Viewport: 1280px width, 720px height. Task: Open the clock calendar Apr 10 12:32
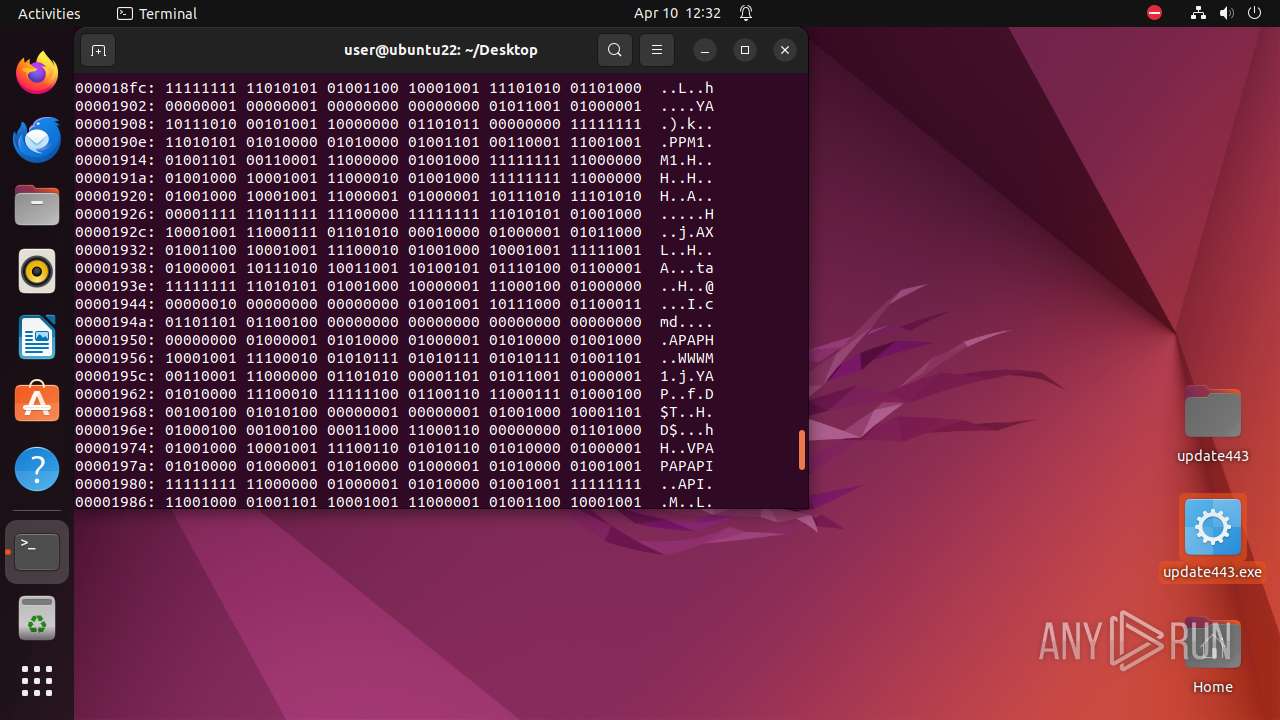677,13
